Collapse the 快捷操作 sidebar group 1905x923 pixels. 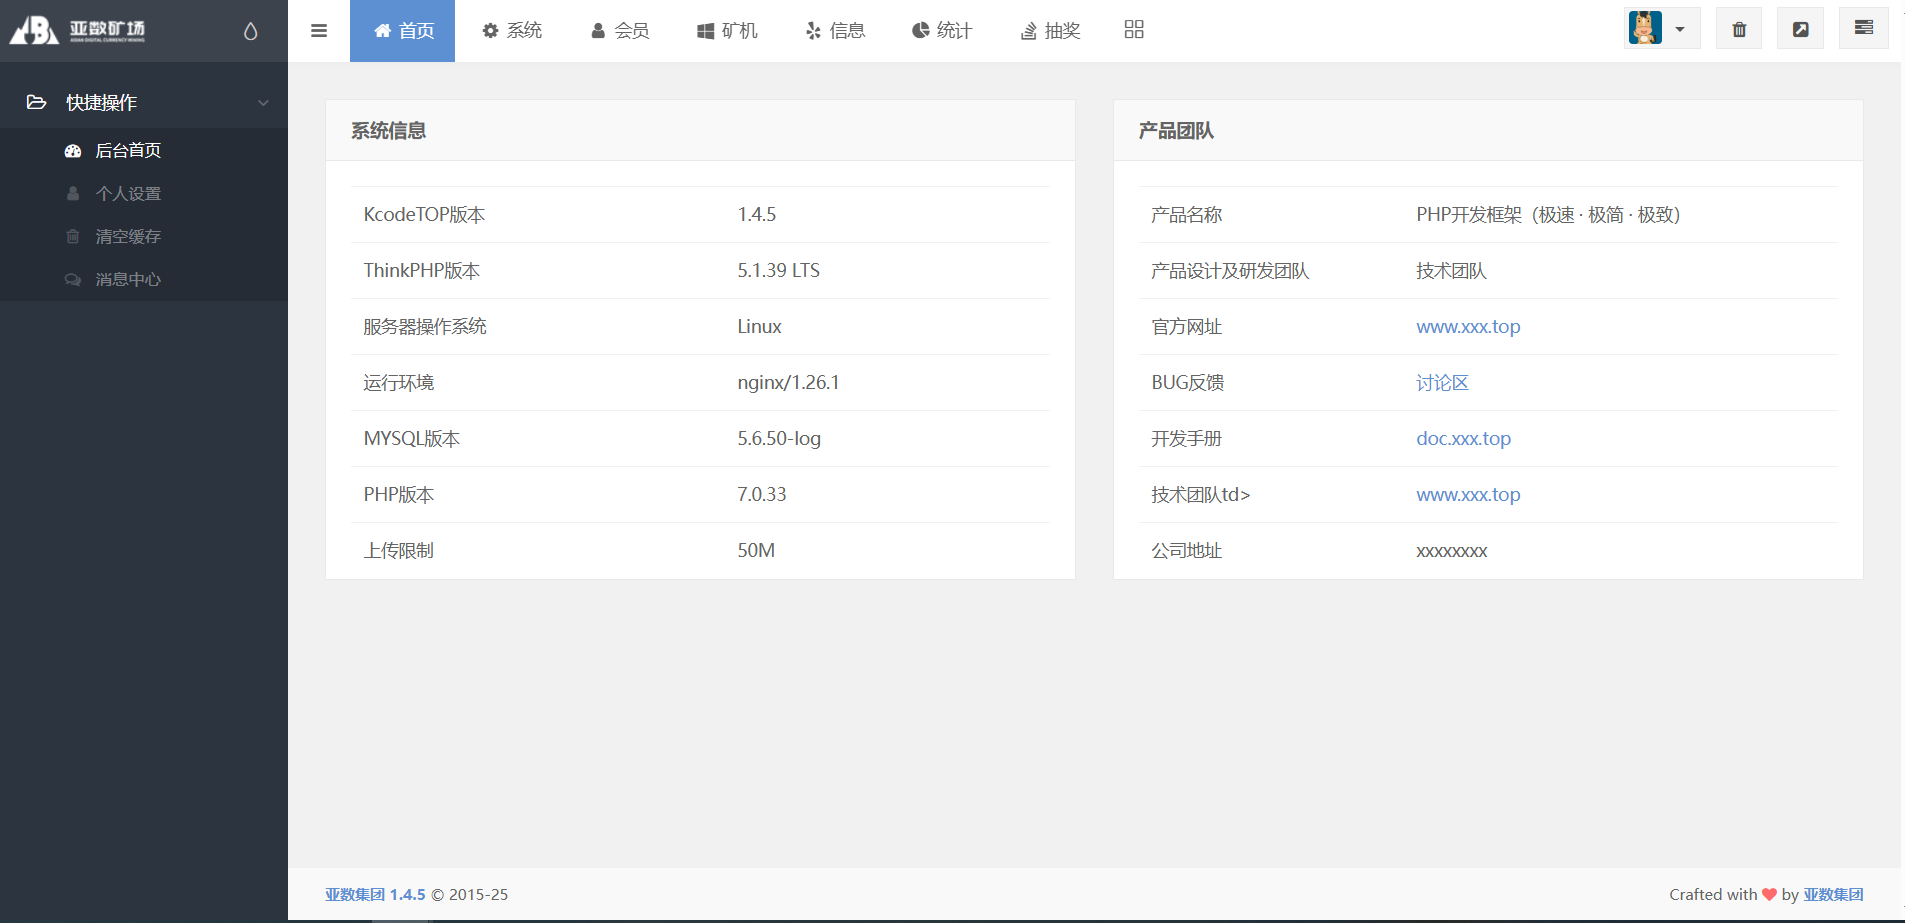tap(144, 102)
